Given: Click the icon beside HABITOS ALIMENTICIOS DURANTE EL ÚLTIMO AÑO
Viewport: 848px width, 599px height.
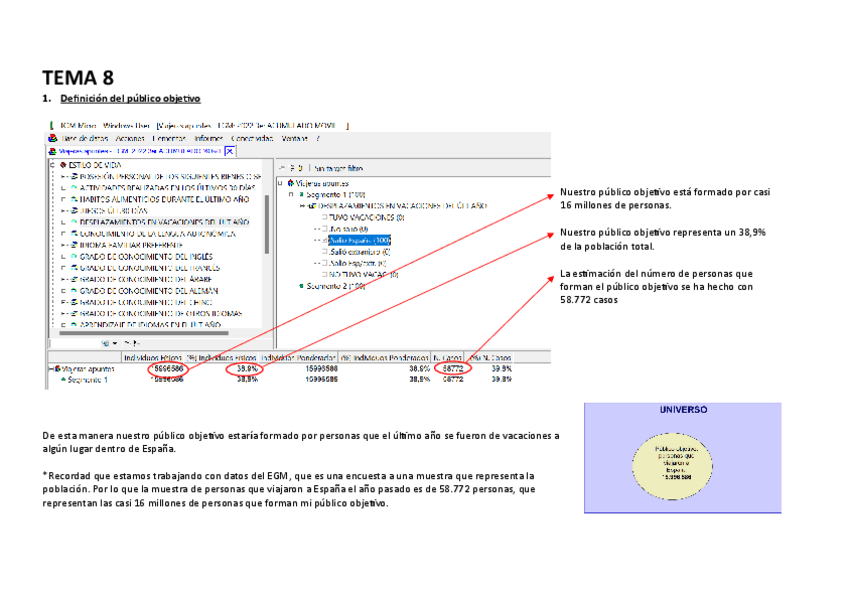Looking at the screenshot, I should click(74, 199).
